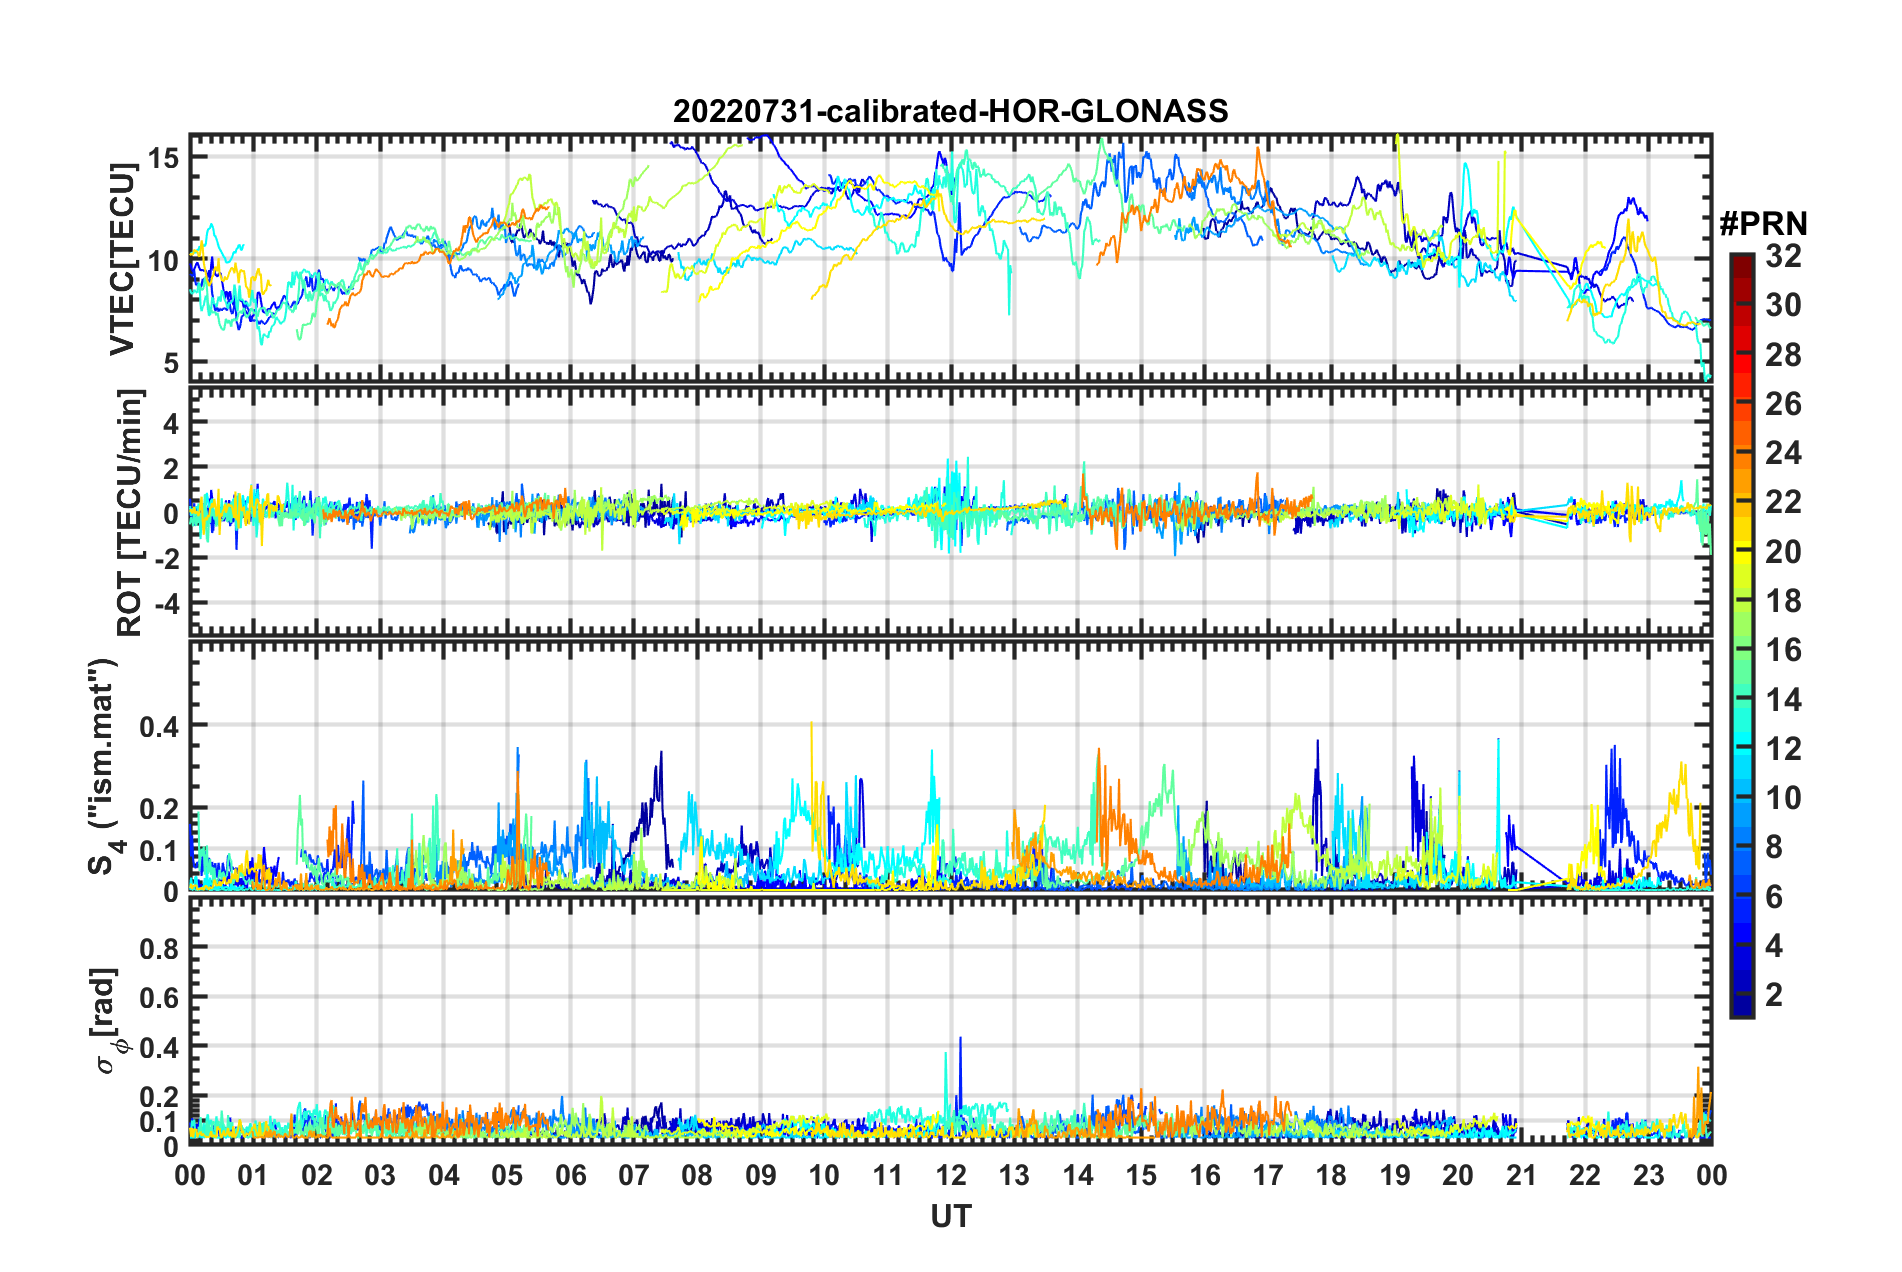1902x1272 pixels.
Task: Click colorbar tick label "6"
Action: point(1774,897)
